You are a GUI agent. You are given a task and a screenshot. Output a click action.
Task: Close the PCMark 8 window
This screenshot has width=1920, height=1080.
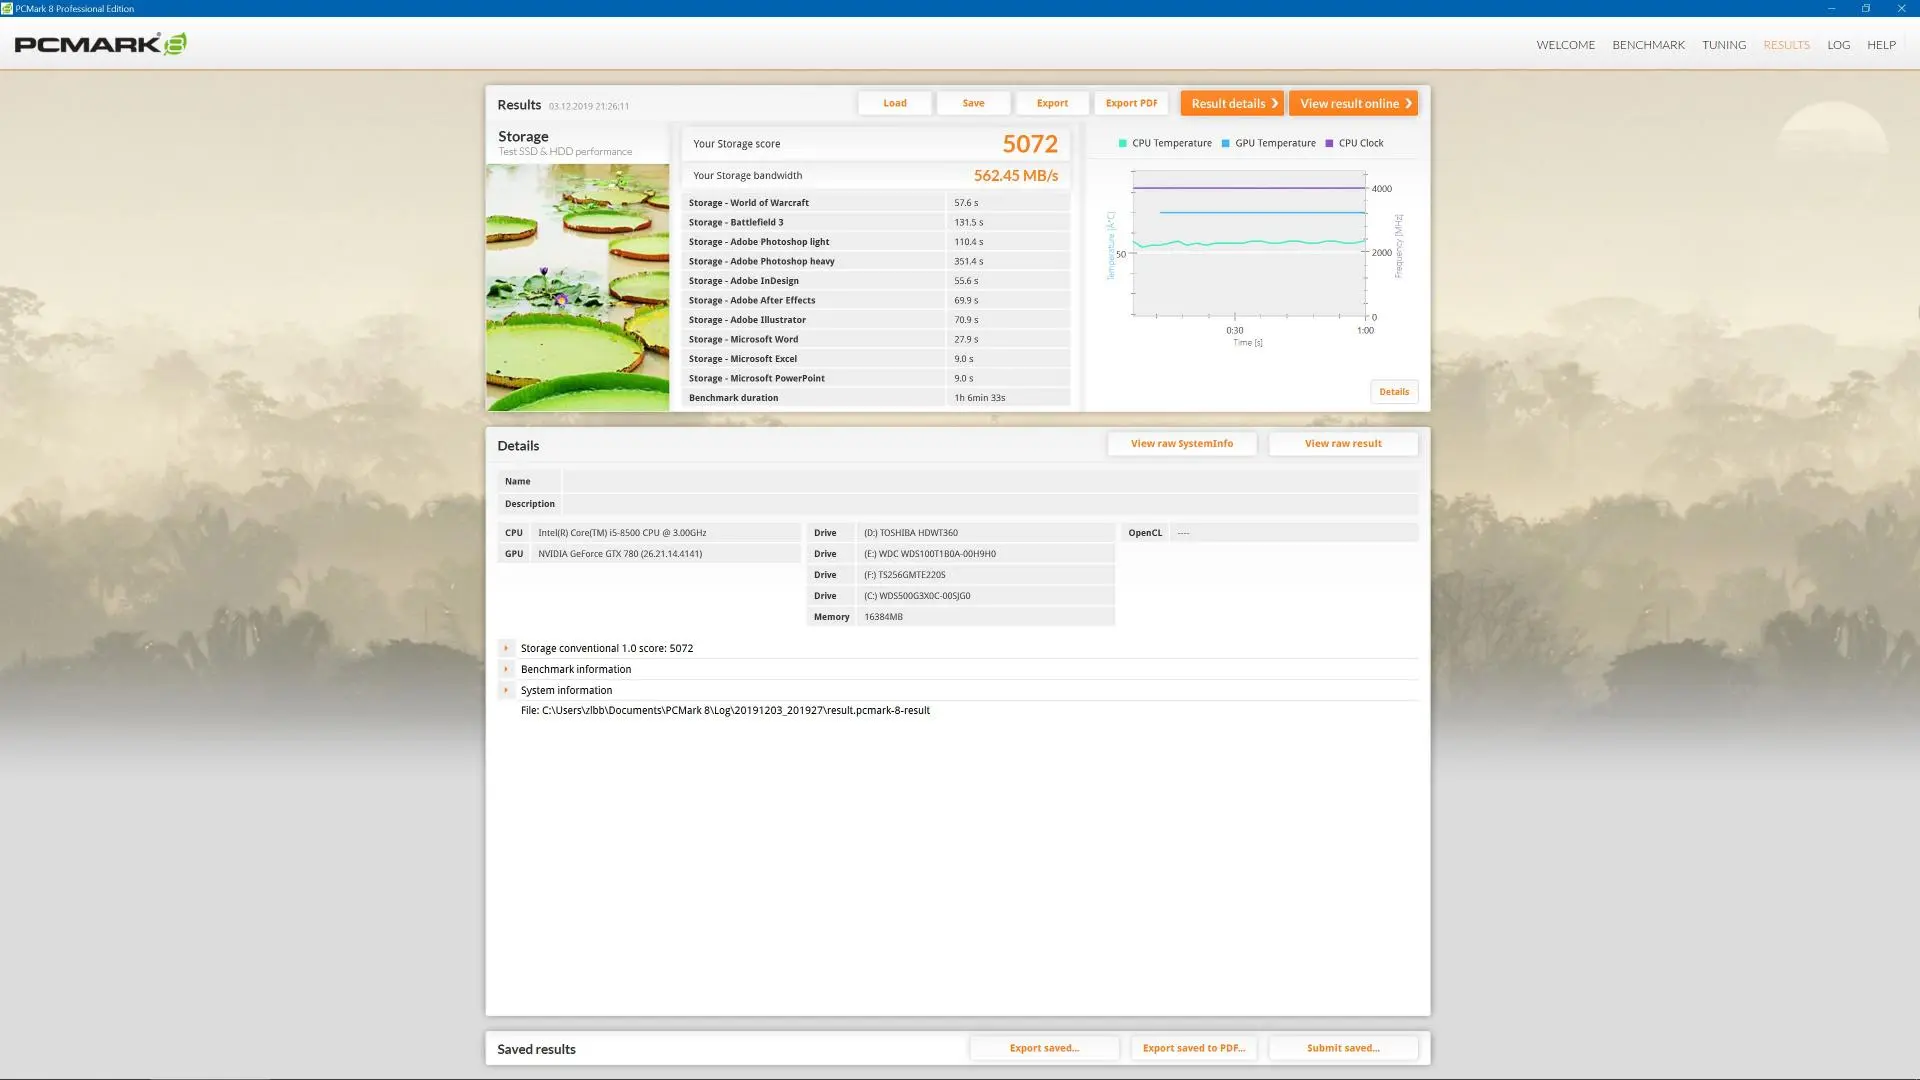click(x=1901, y=8)
